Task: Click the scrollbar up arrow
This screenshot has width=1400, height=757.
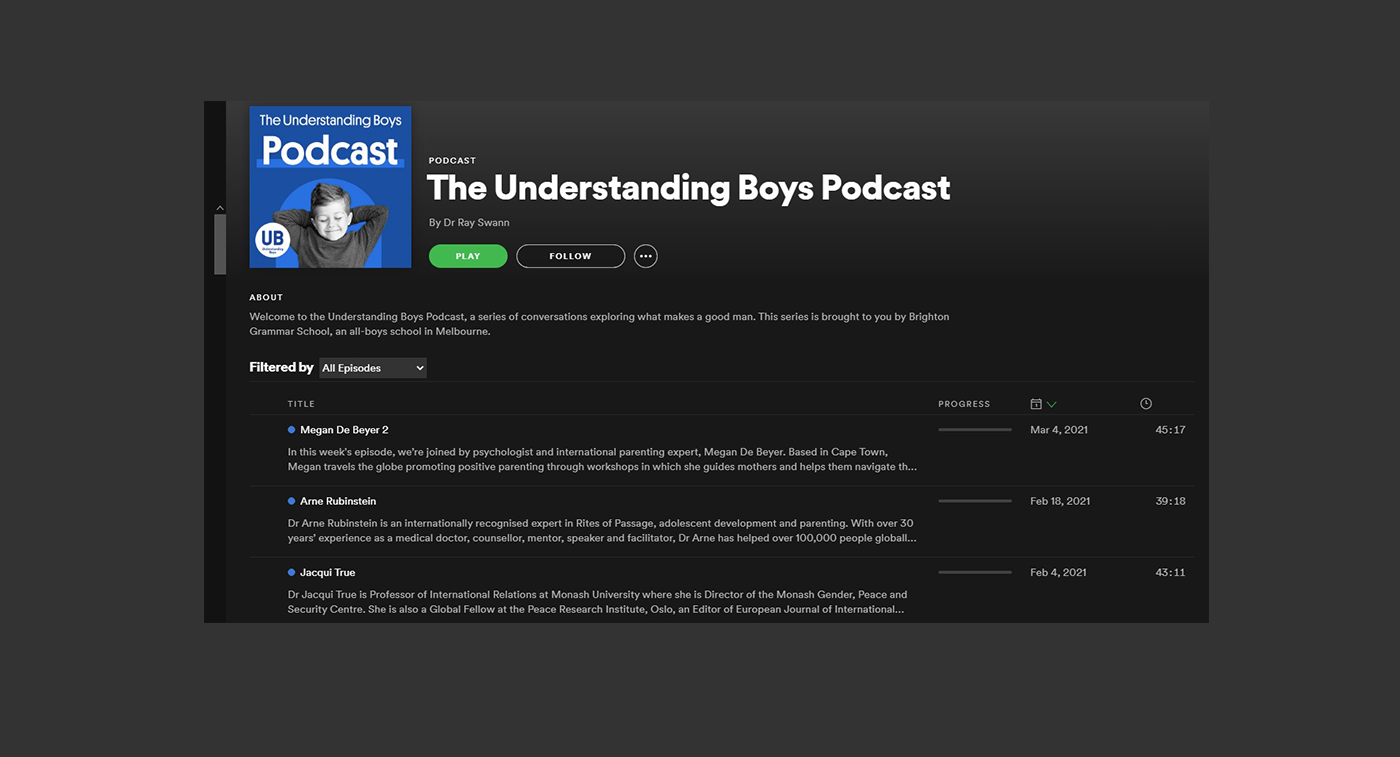Action: click(220, 208)
